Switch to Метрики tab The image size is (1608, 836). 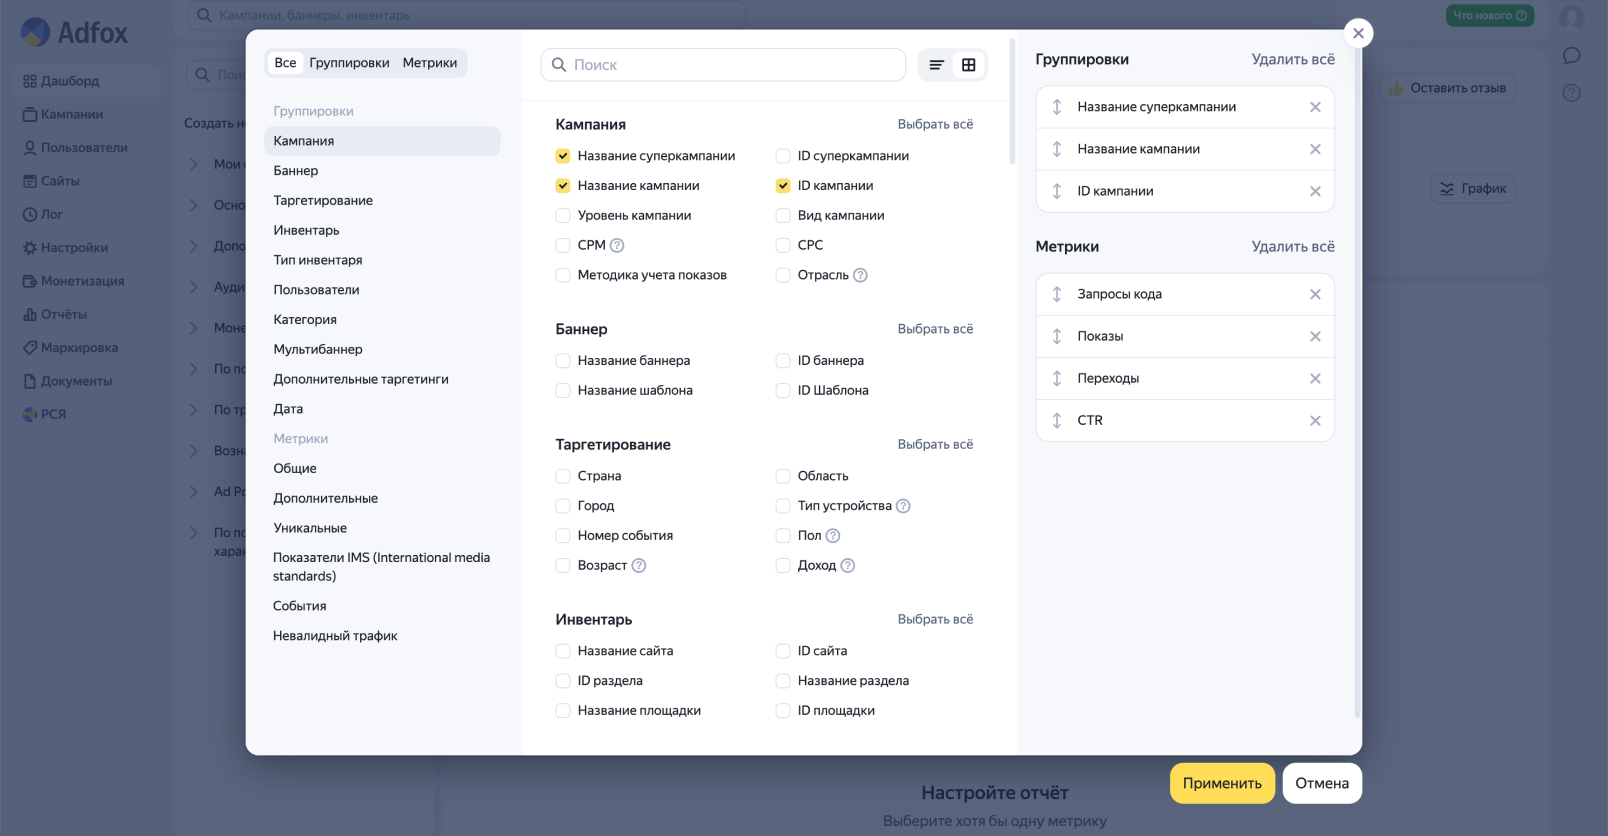point(430,63)
